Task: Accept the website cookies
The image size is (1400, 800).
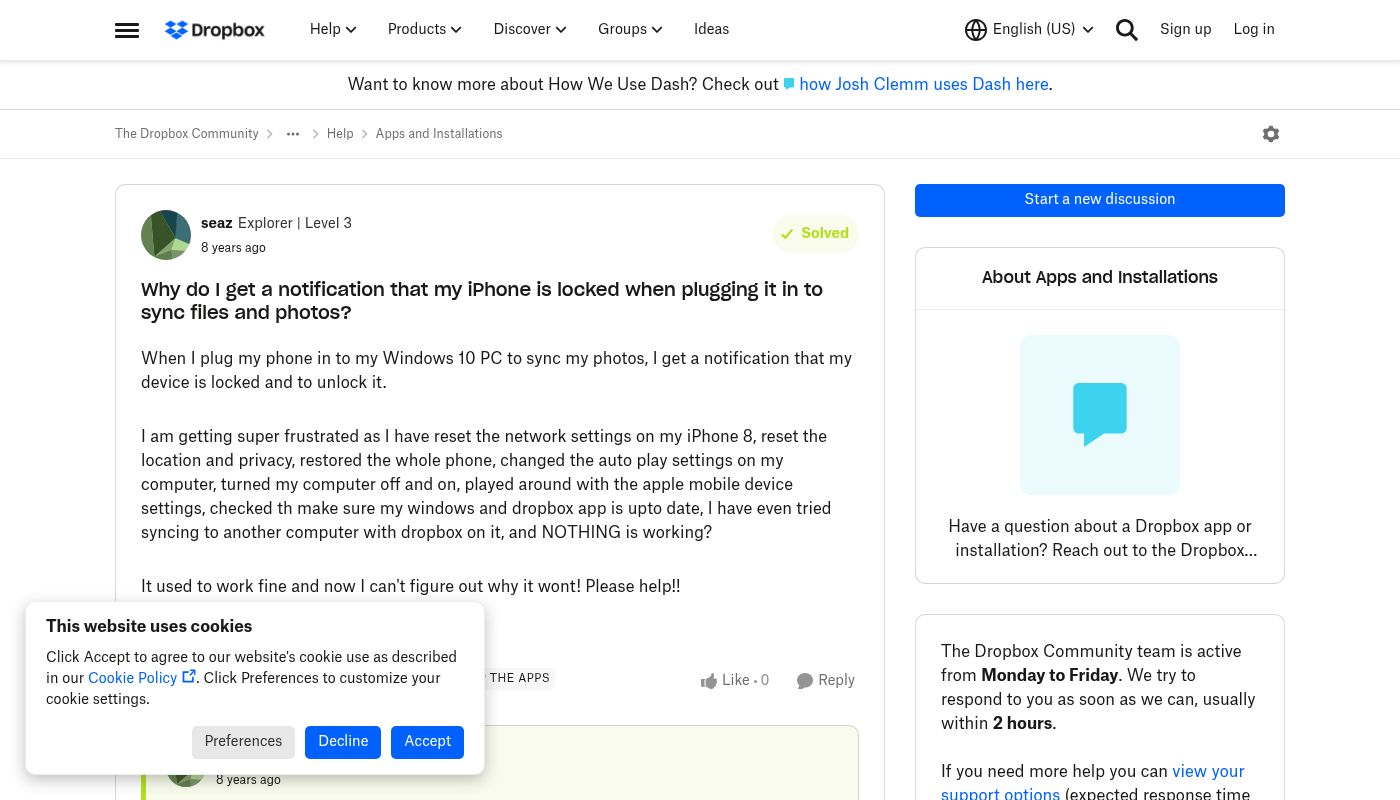Action: coord(427,742)
